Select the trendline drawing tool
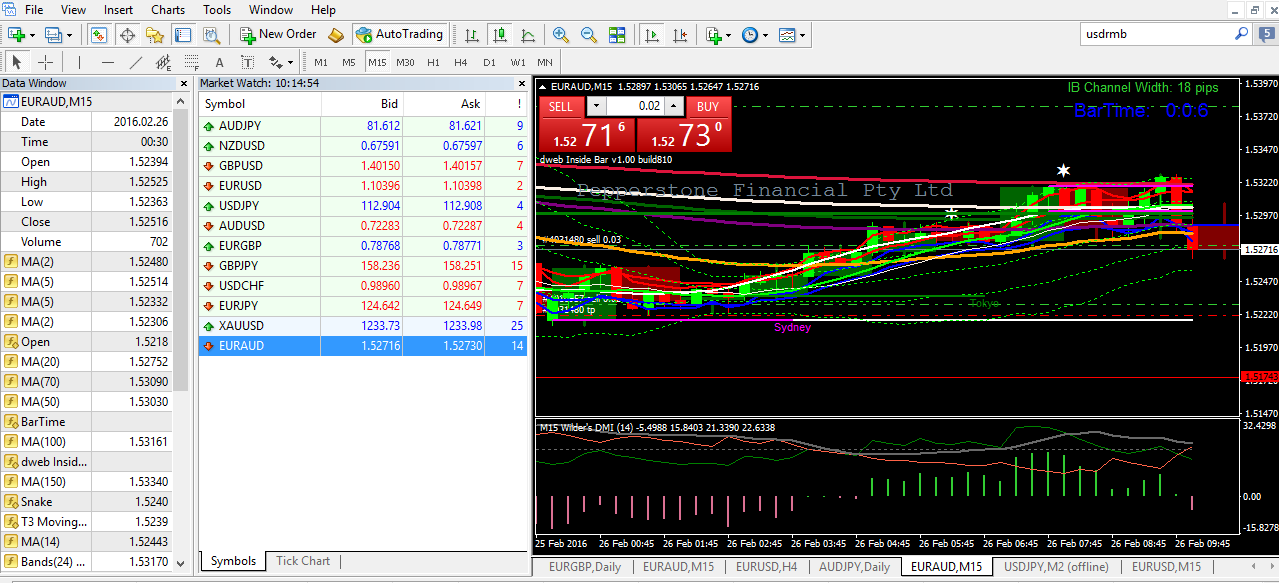Screen dimensions: 1279x583 pyautogui.click(x=136, y=62)
